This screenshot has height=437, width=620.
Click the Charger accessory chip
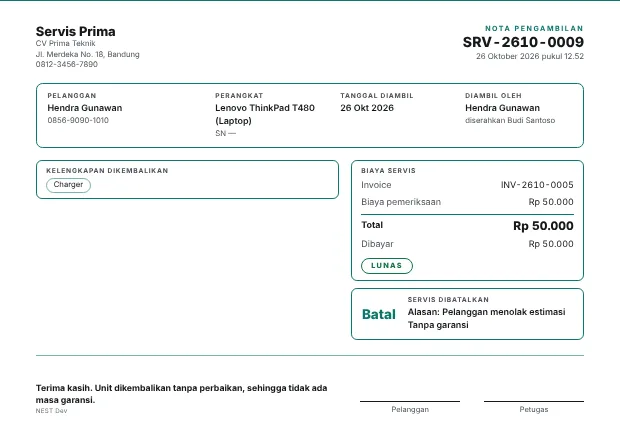(x=68, y=185)
